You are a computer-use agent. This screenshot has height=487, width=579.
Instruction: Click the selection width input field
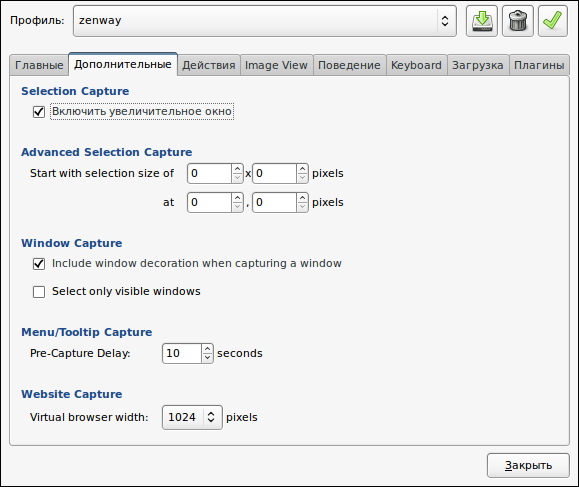(209, 174)
